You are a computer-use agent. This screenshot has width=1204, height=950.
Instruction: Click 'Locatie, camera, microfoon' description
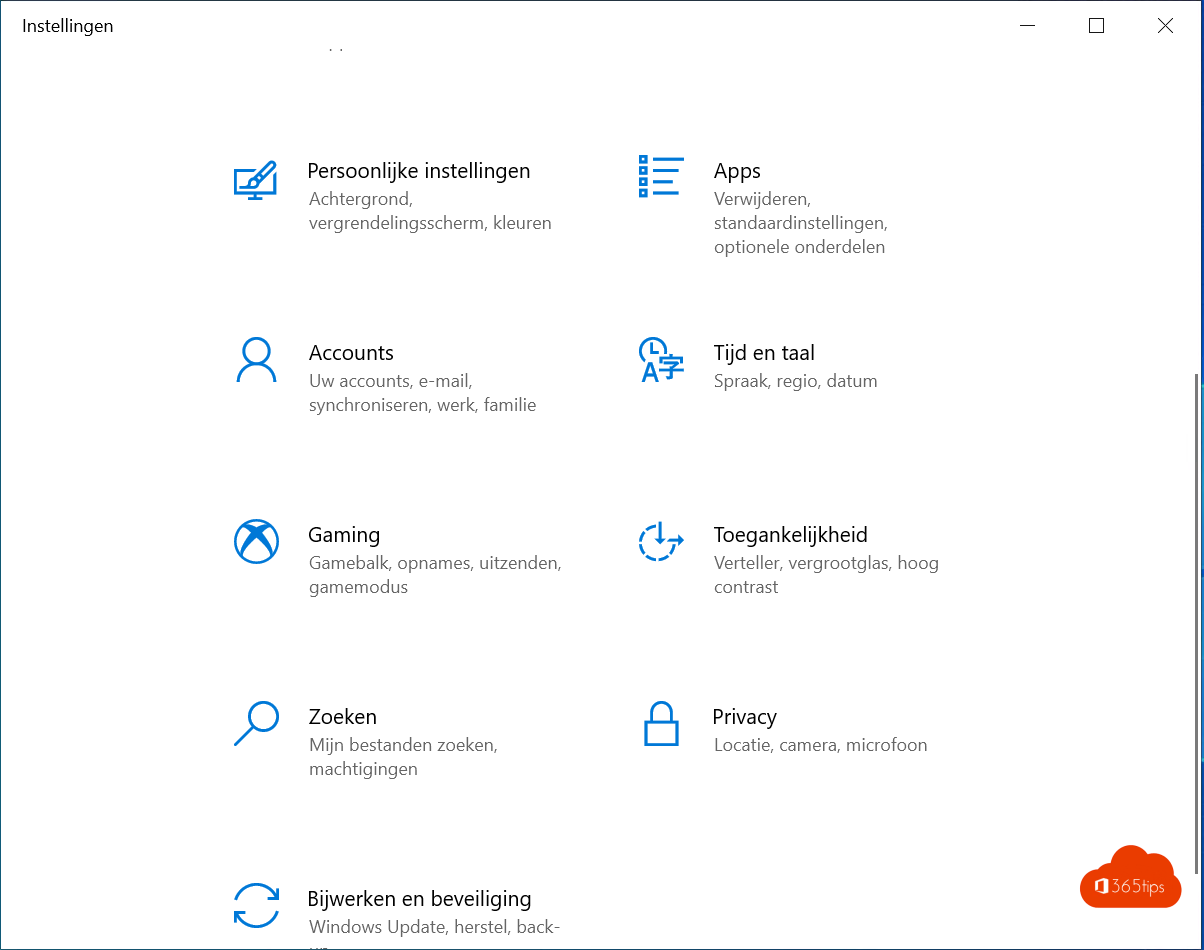point(820,745)
